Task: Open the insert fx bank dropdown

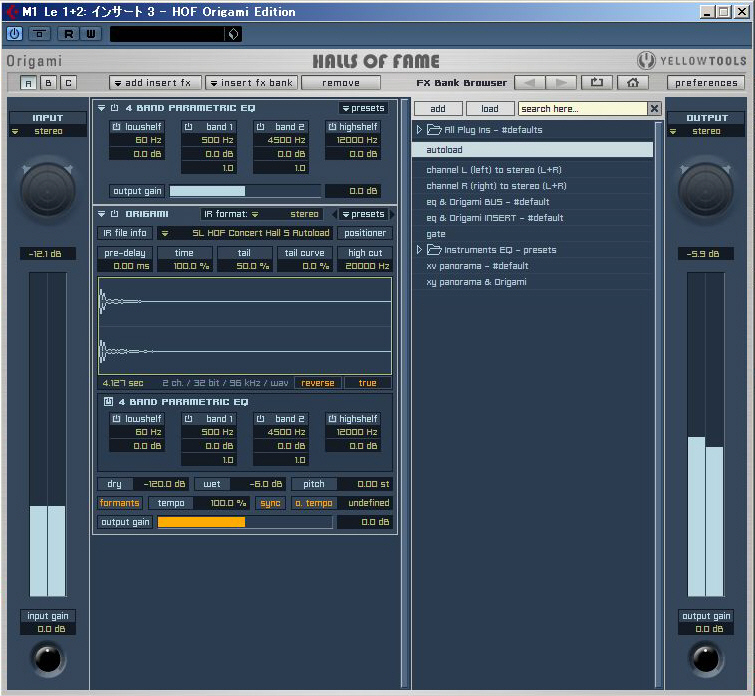Action: click(x=251, y=83)
